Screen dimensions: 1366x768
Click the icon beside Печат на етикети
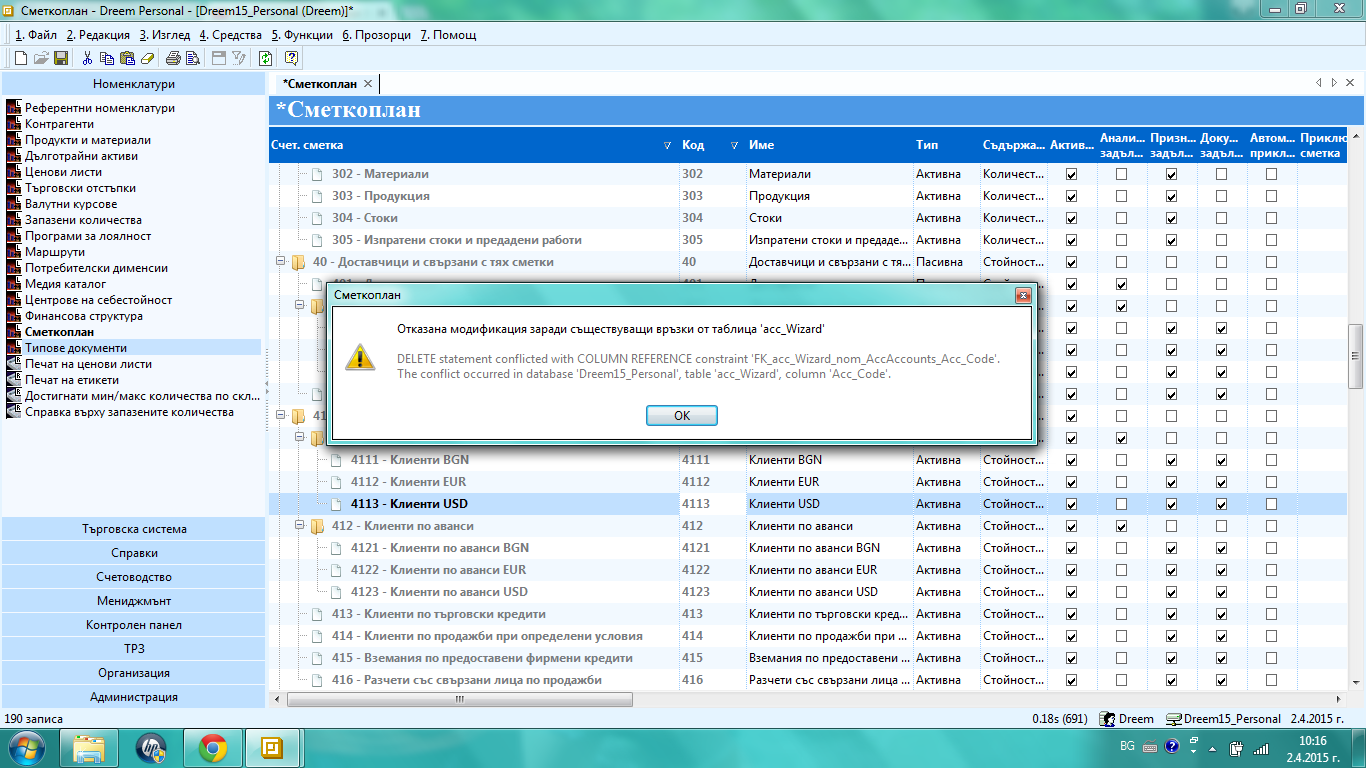13,380
